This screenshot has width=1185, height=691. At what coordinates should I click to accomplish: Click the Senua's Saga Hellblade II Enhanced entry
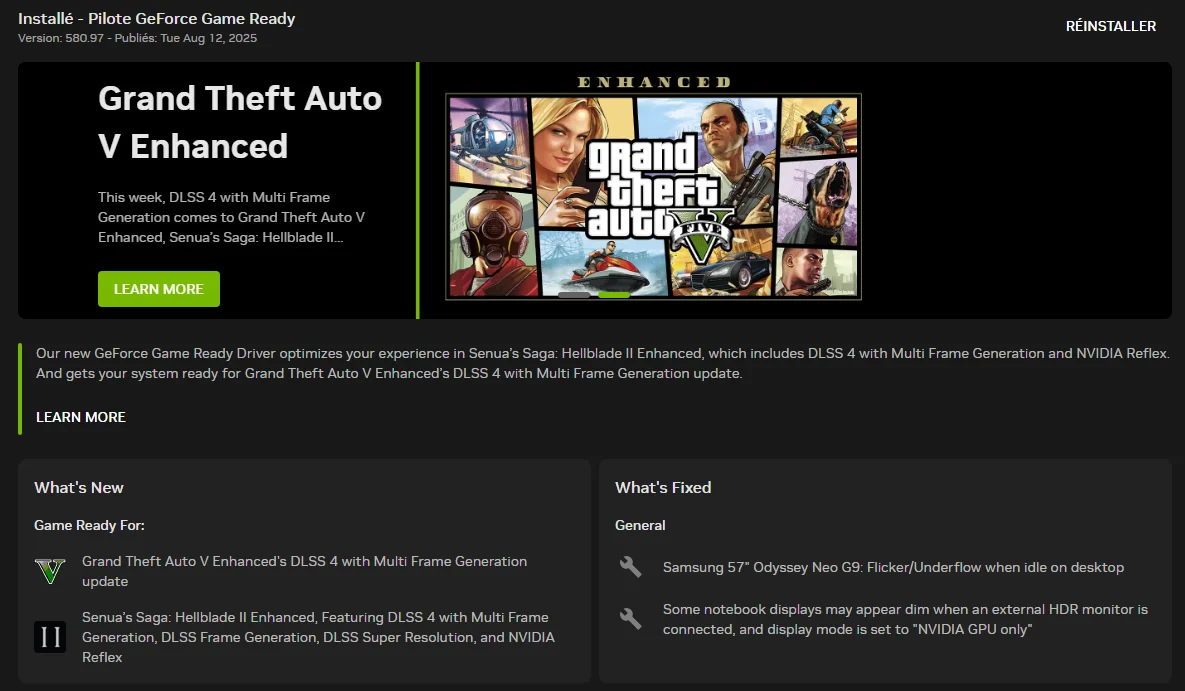pyautogui.click(x=318, y=637)
